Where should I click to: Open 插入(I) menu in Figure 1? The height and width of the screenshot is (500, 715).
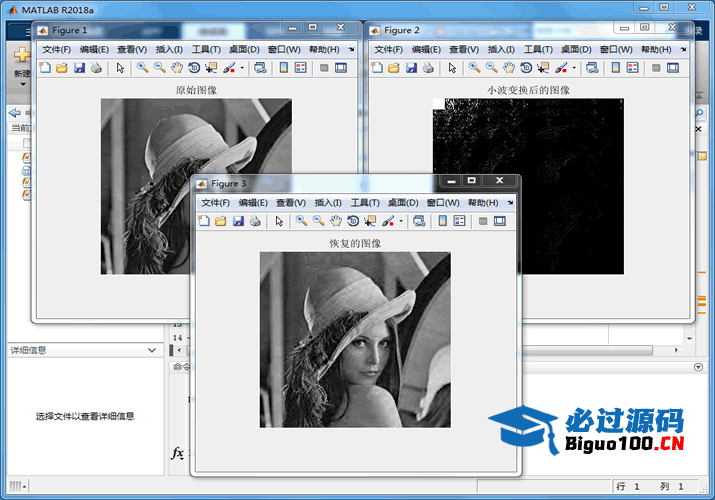(x=169, y=49)
